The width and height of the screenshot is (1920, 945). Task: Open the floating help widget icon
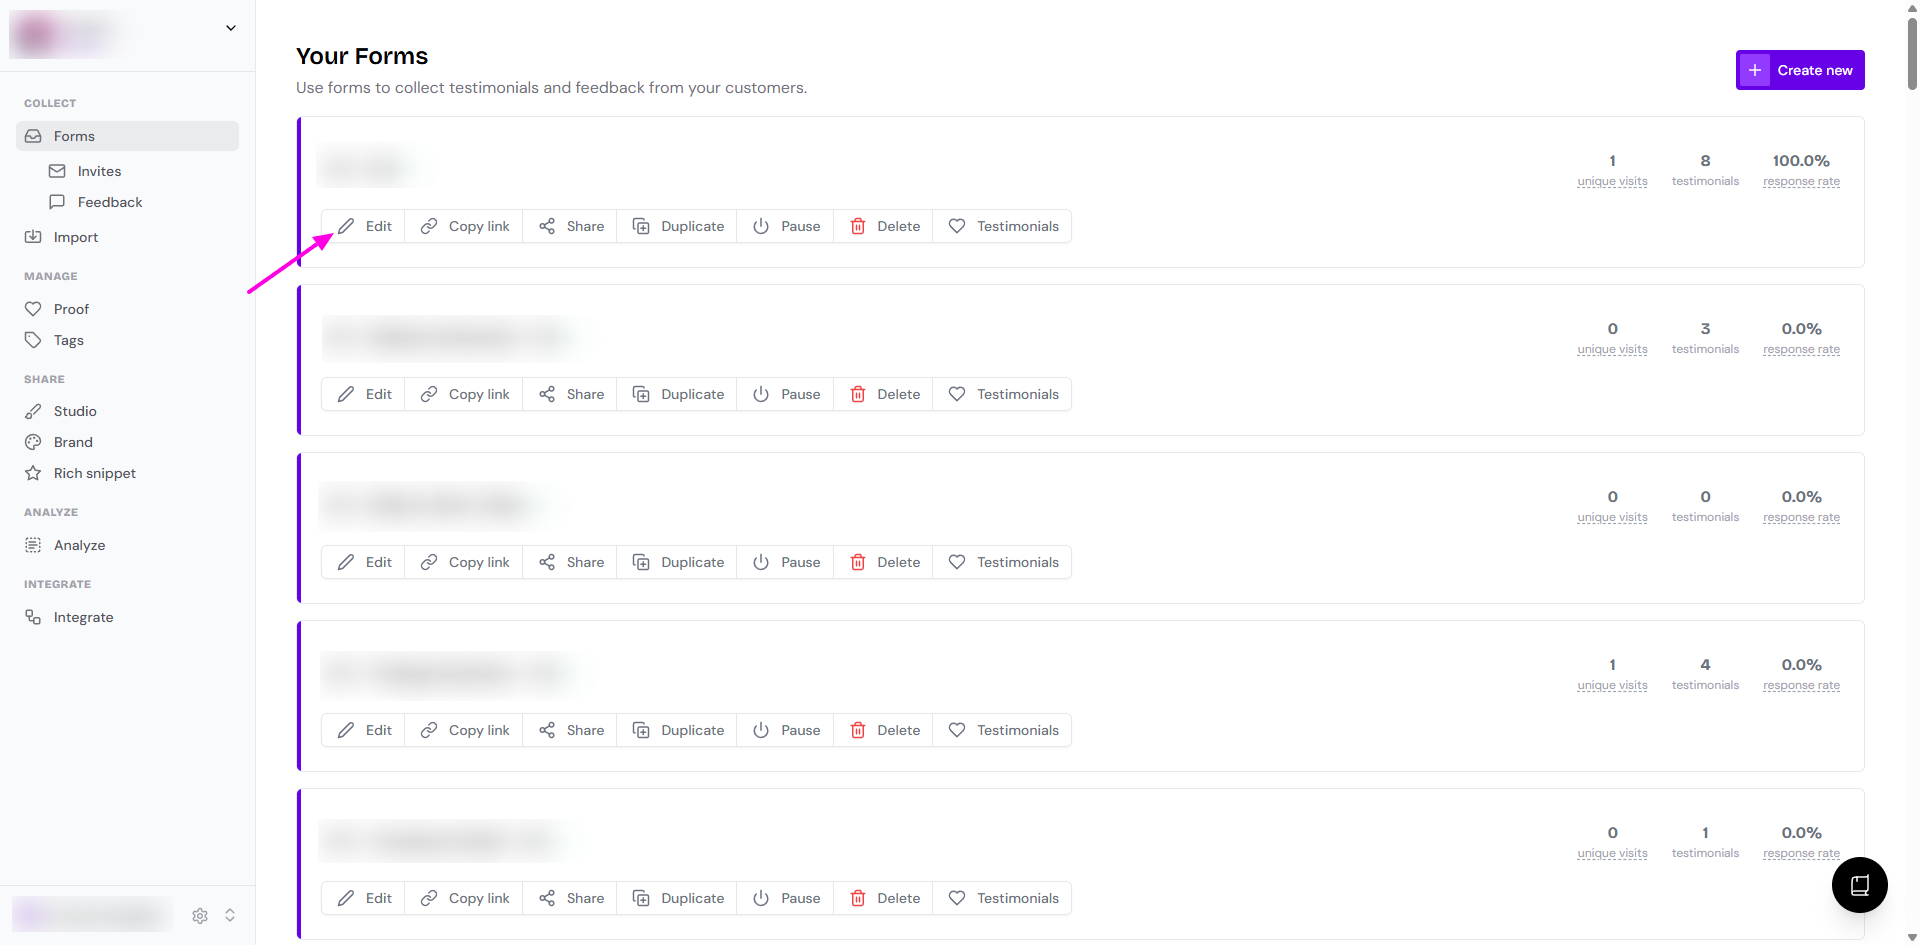(x=1859, y=885)
